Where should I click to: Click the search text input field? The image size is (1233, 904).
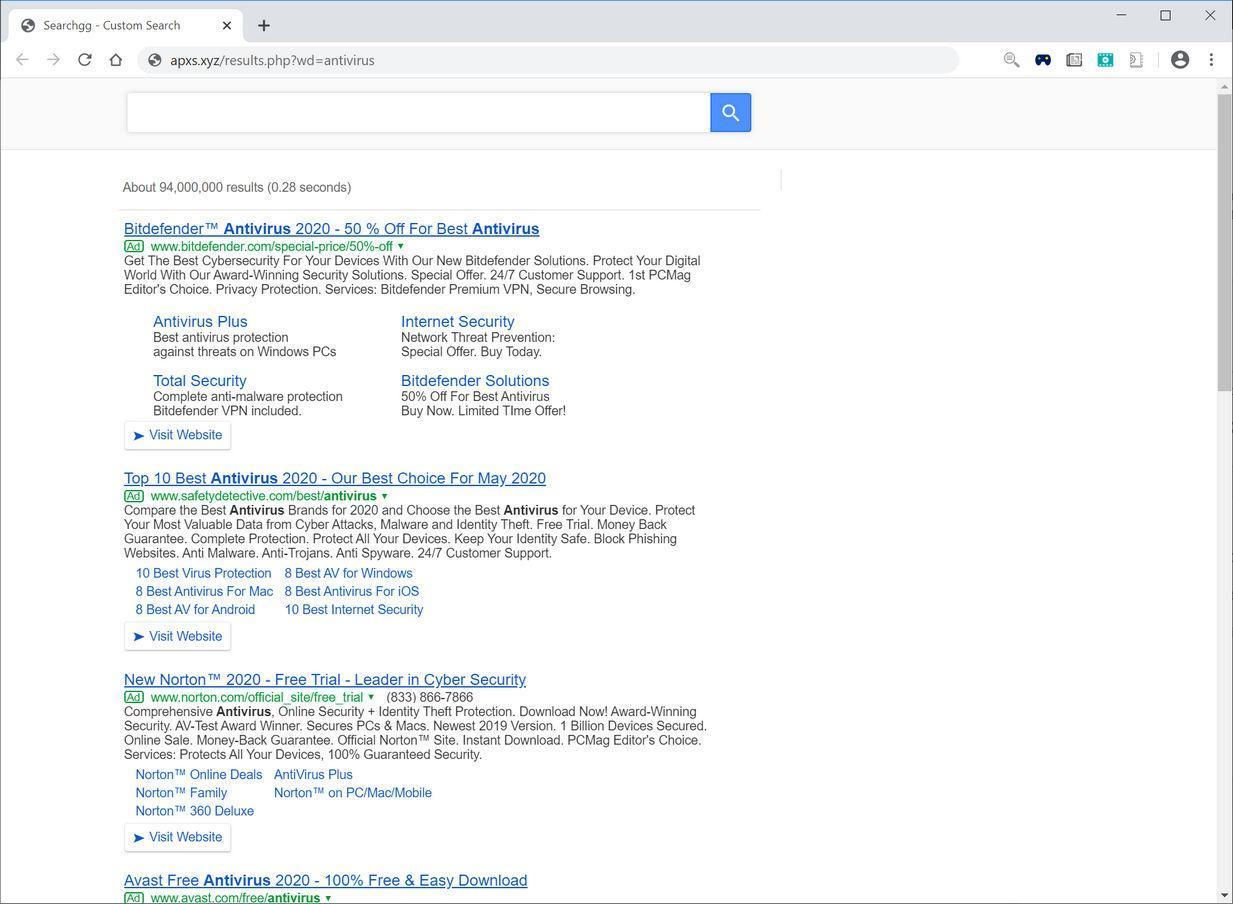(x=418, y=113)
